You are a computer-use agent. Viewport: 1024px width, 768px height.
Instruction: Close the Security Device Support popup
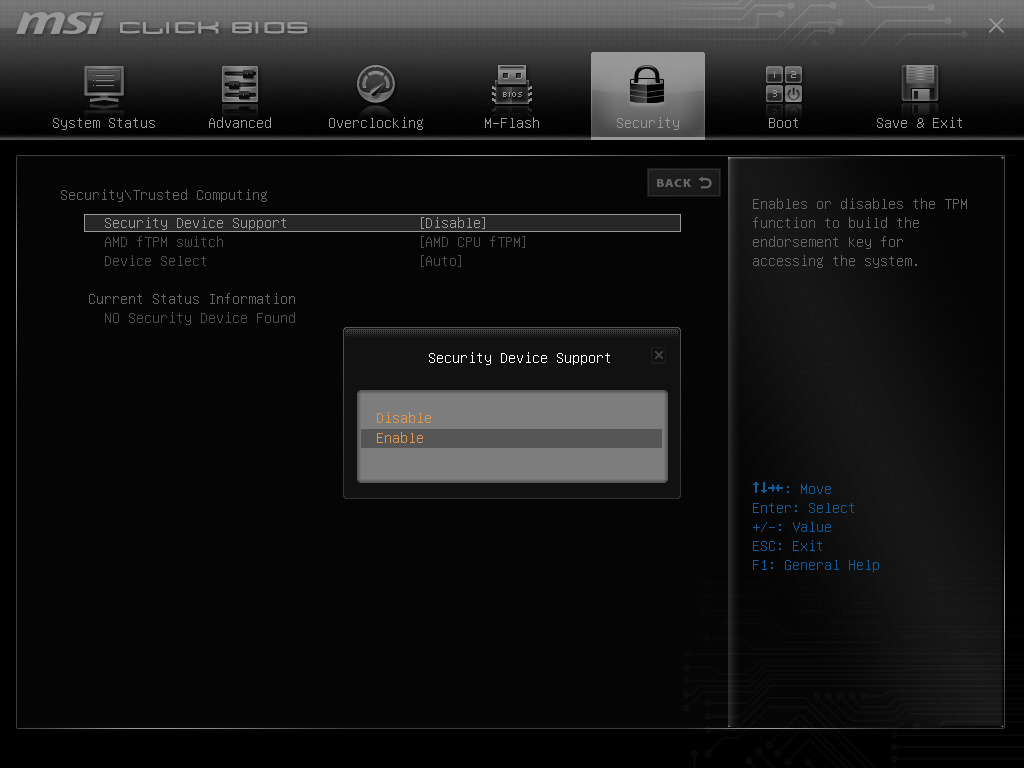658,354
